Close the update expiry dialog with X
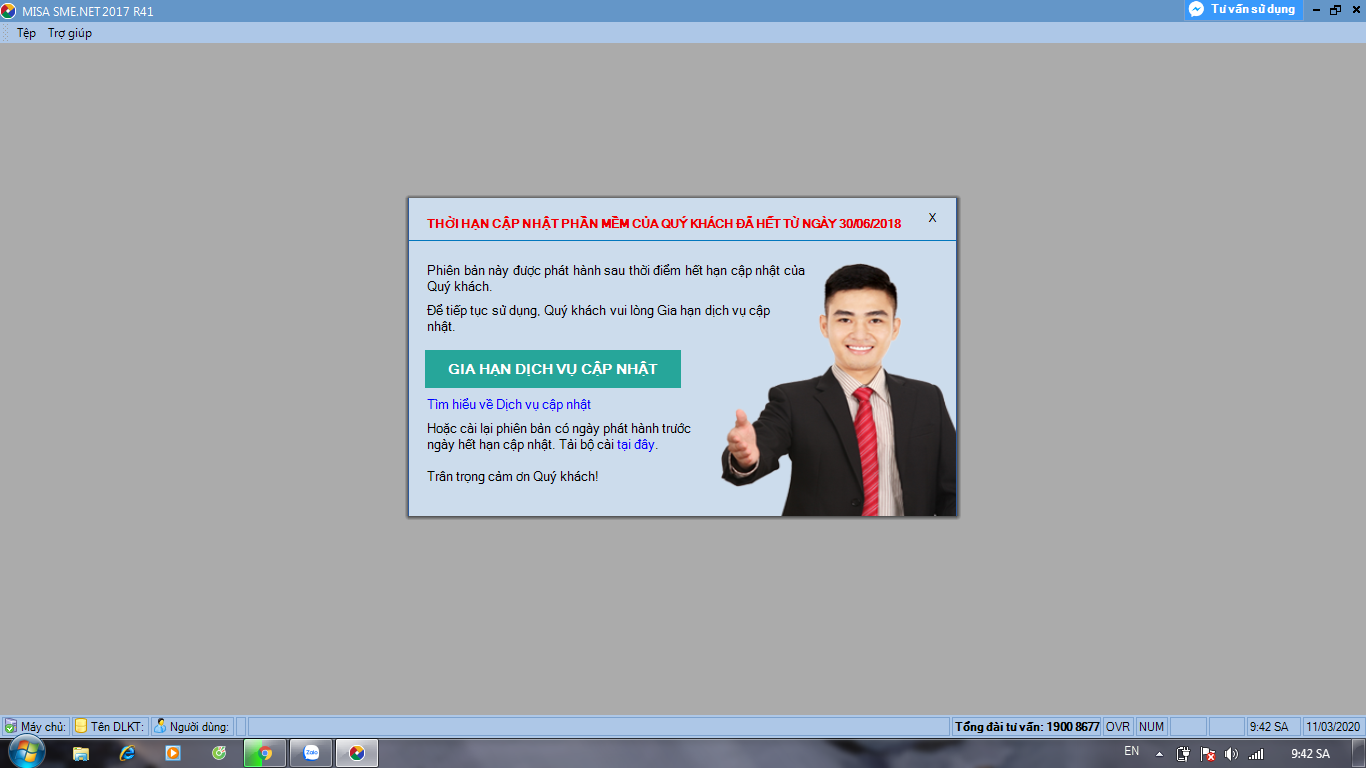 [932, 218]
